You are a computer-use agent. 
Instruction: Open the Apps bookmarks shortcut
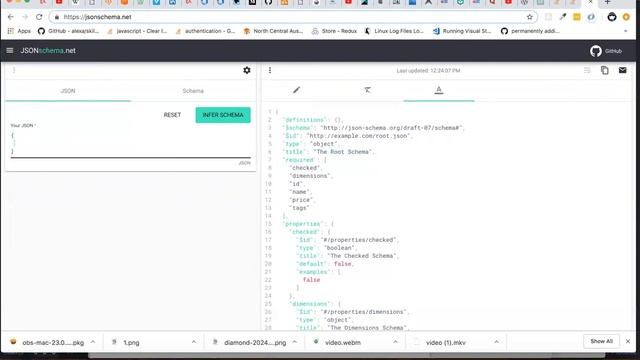(19, 31)
